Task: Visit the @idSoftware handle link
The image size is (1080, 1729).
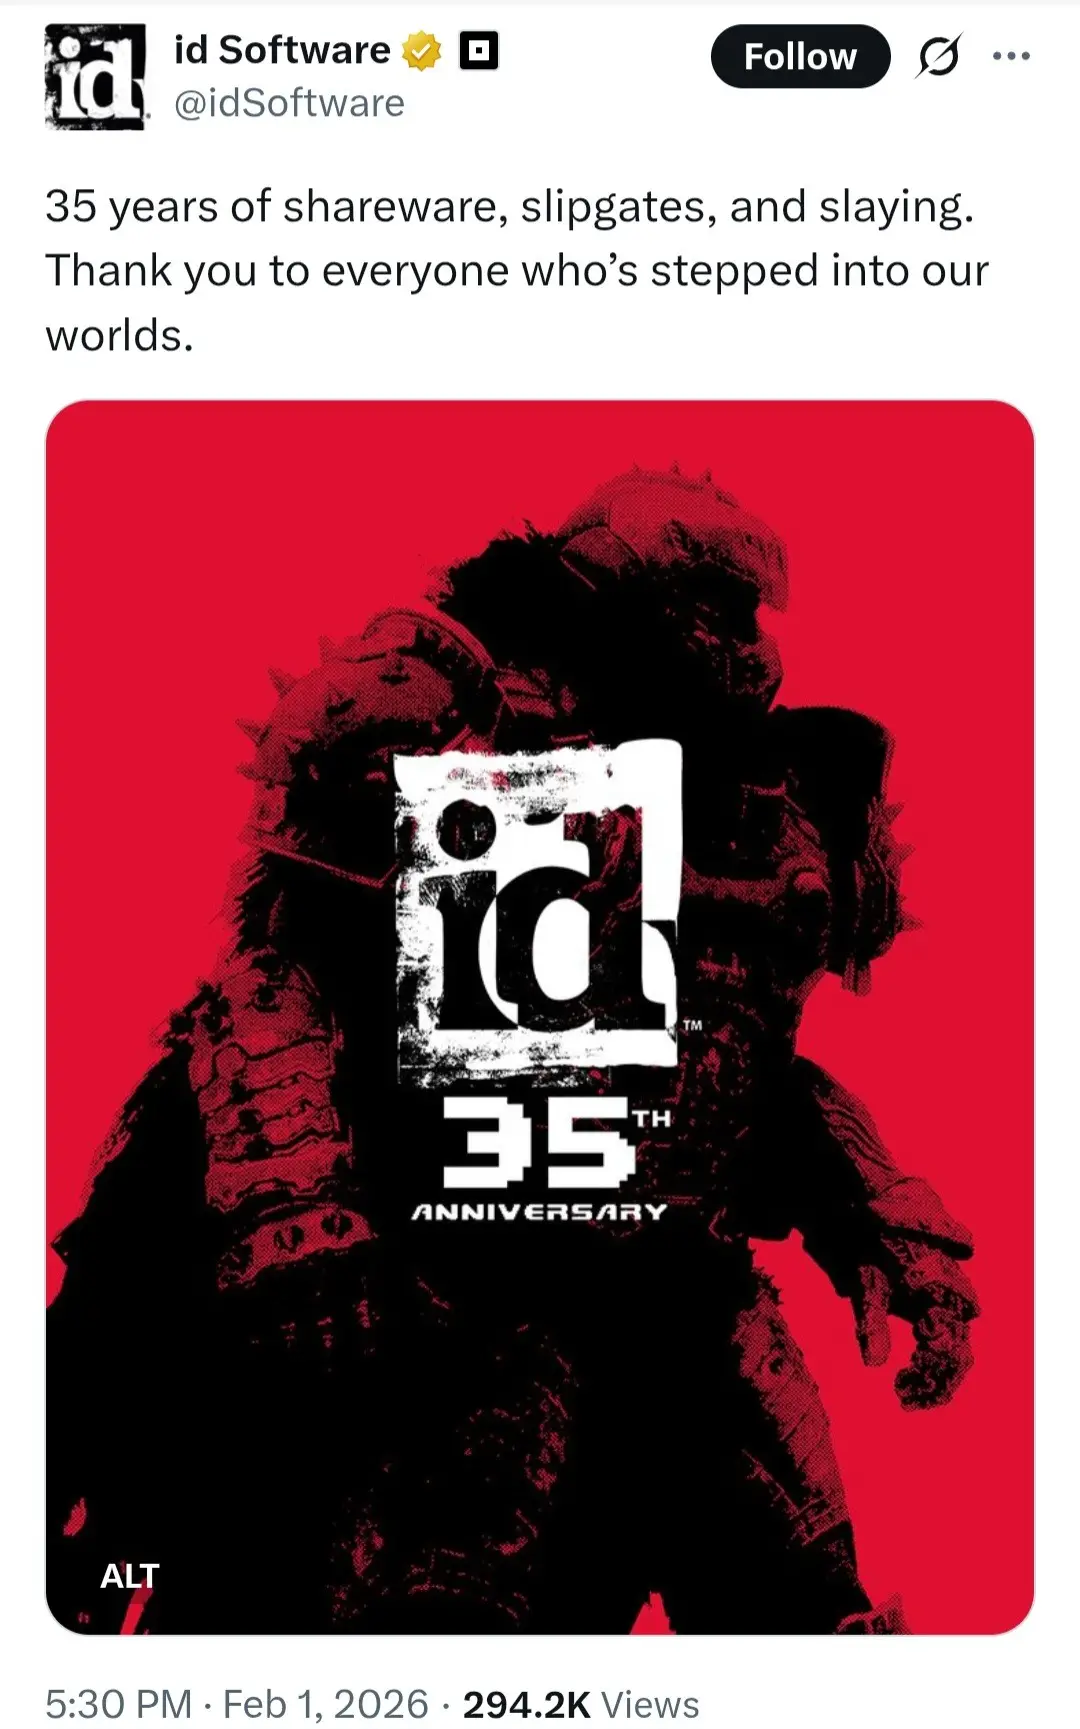Action: [289, 103]
